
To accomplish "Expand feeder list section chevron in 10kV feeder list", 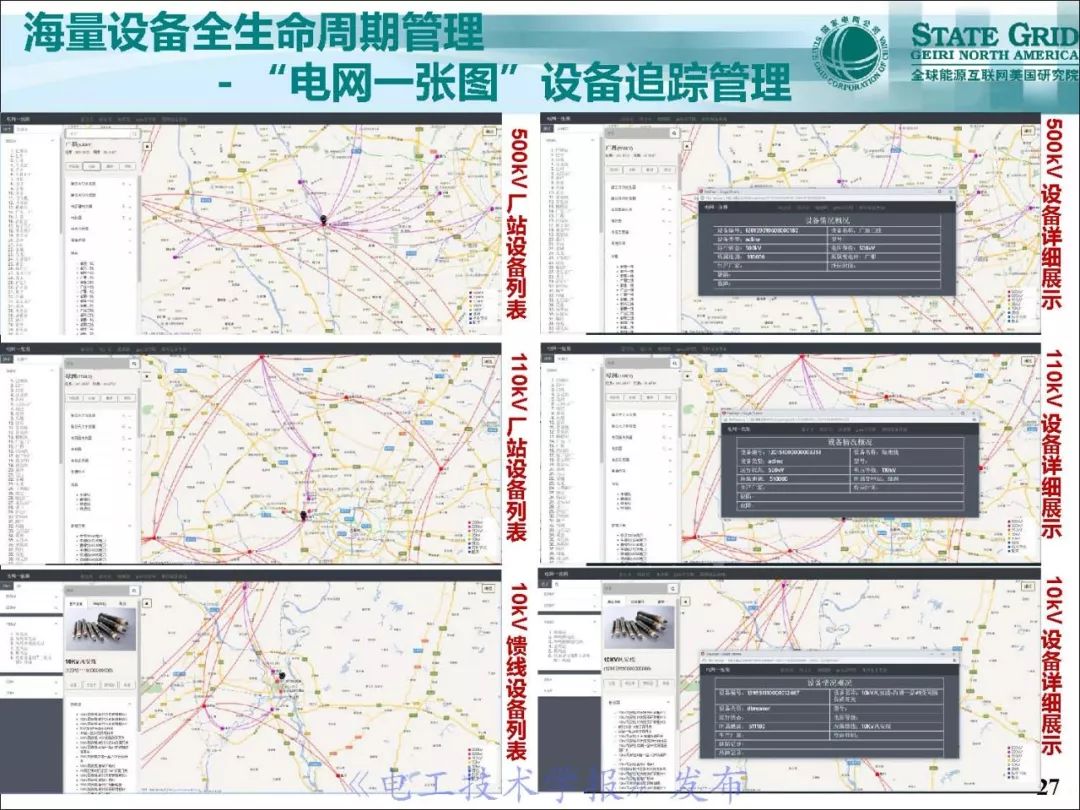I will (129, 705).
